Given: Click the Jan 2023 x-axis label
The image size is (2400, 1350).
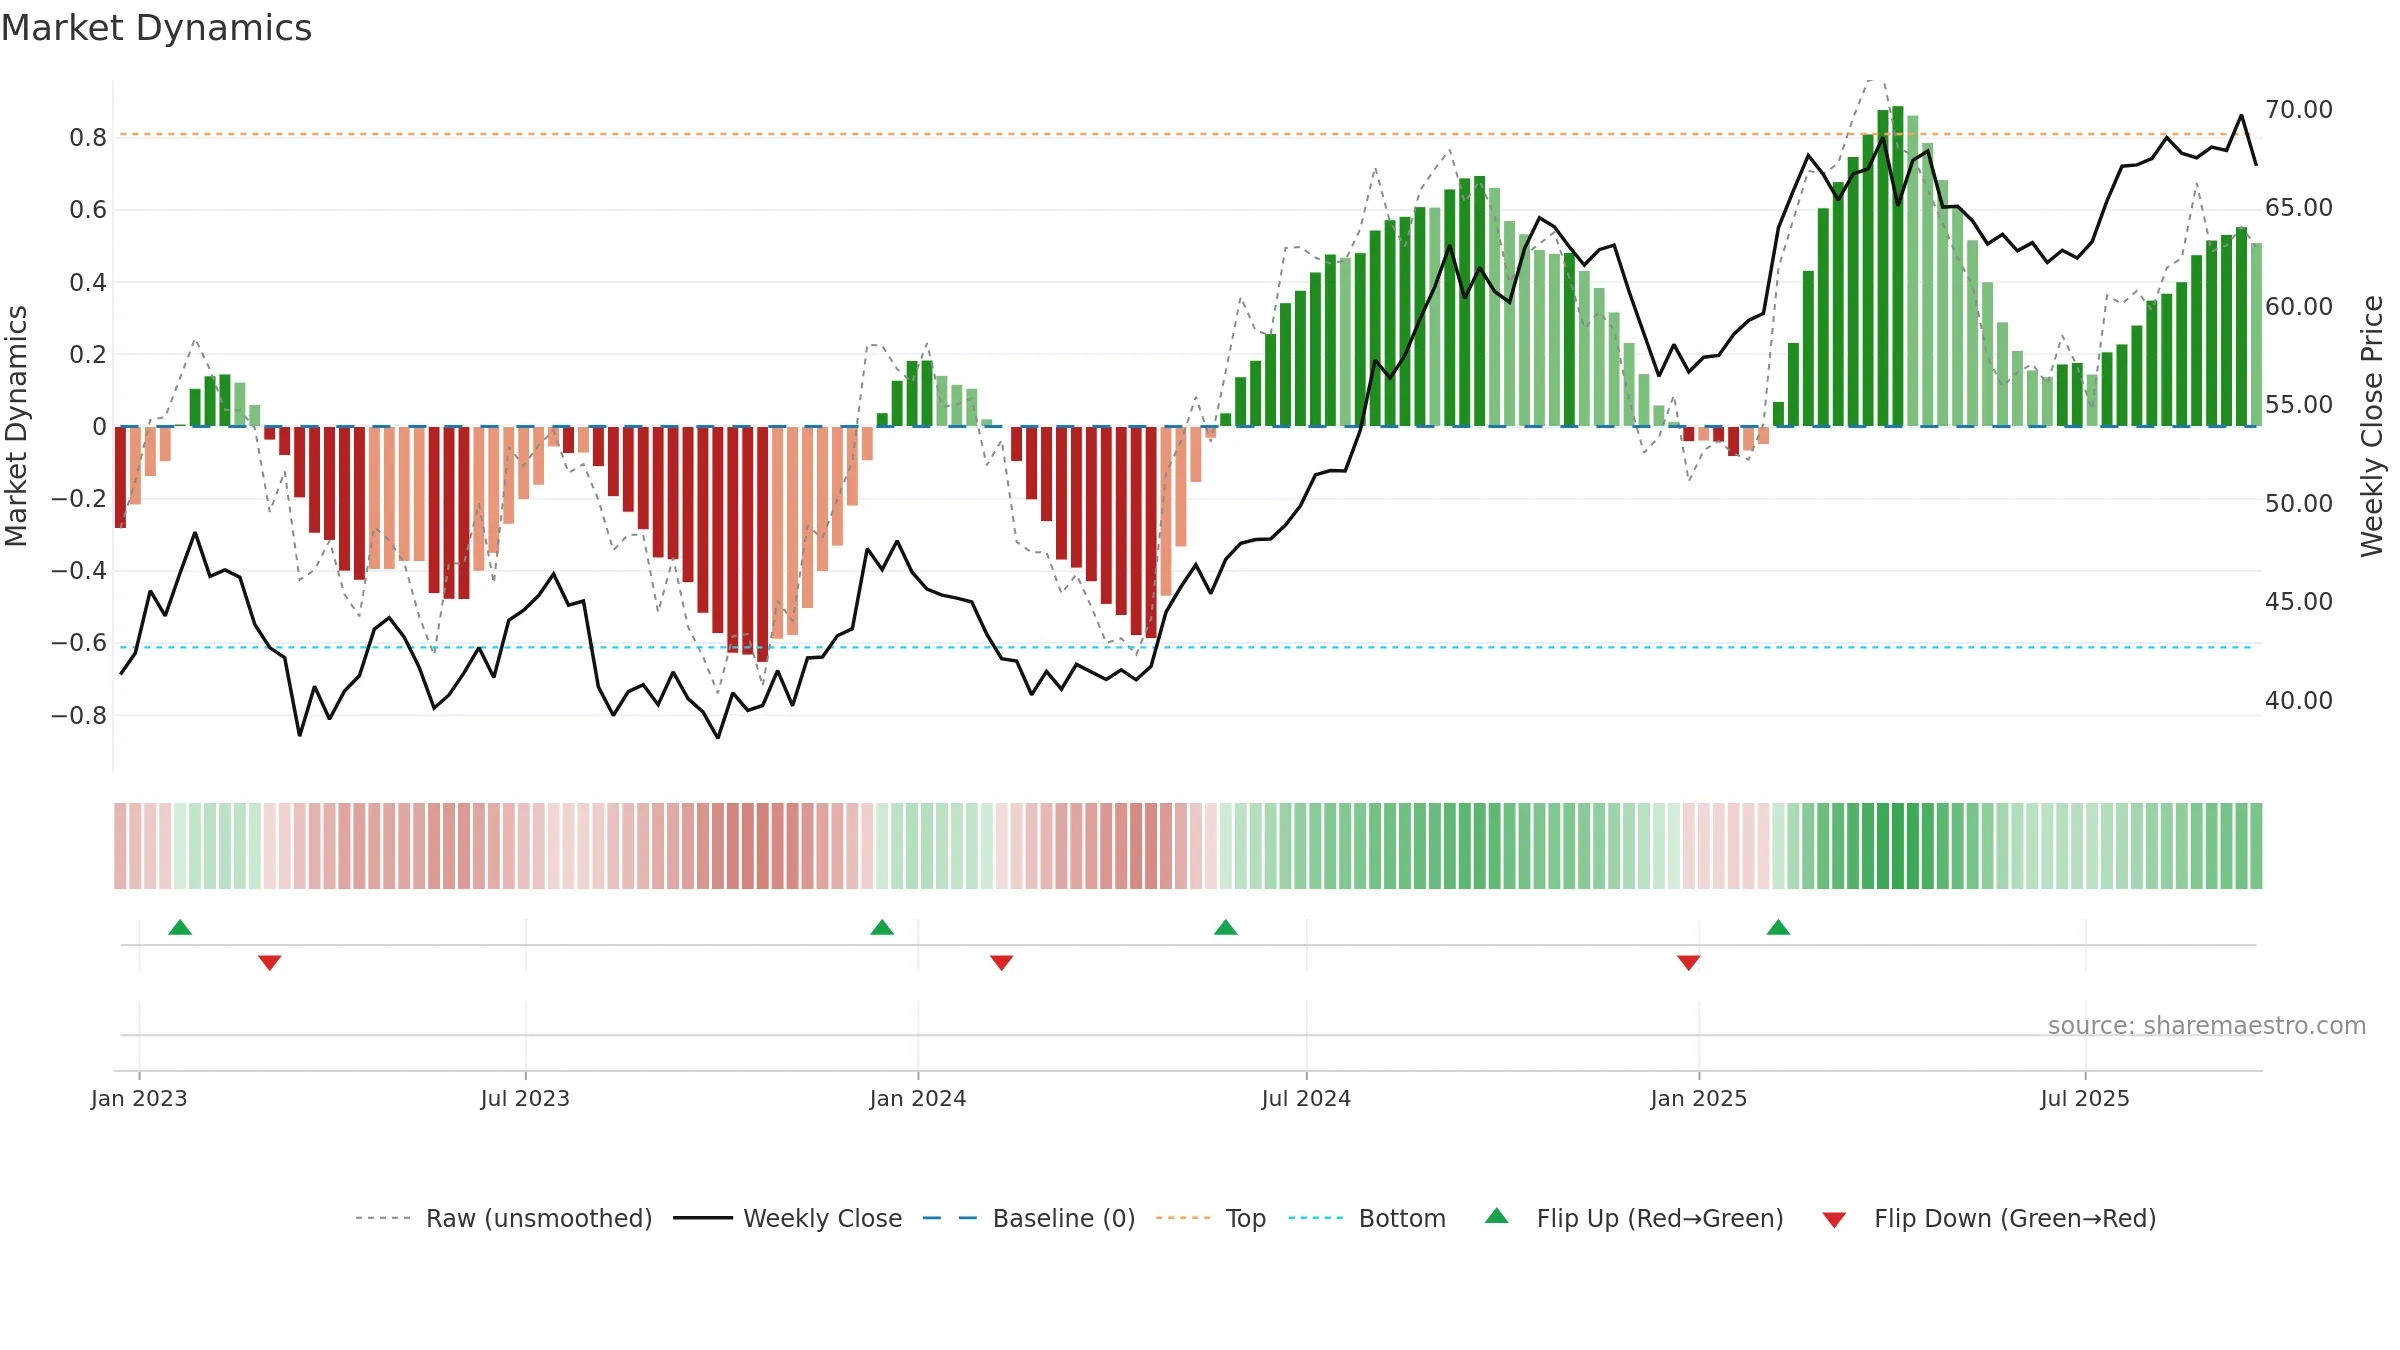Looking at the screenshot, I should point(139,1098).
